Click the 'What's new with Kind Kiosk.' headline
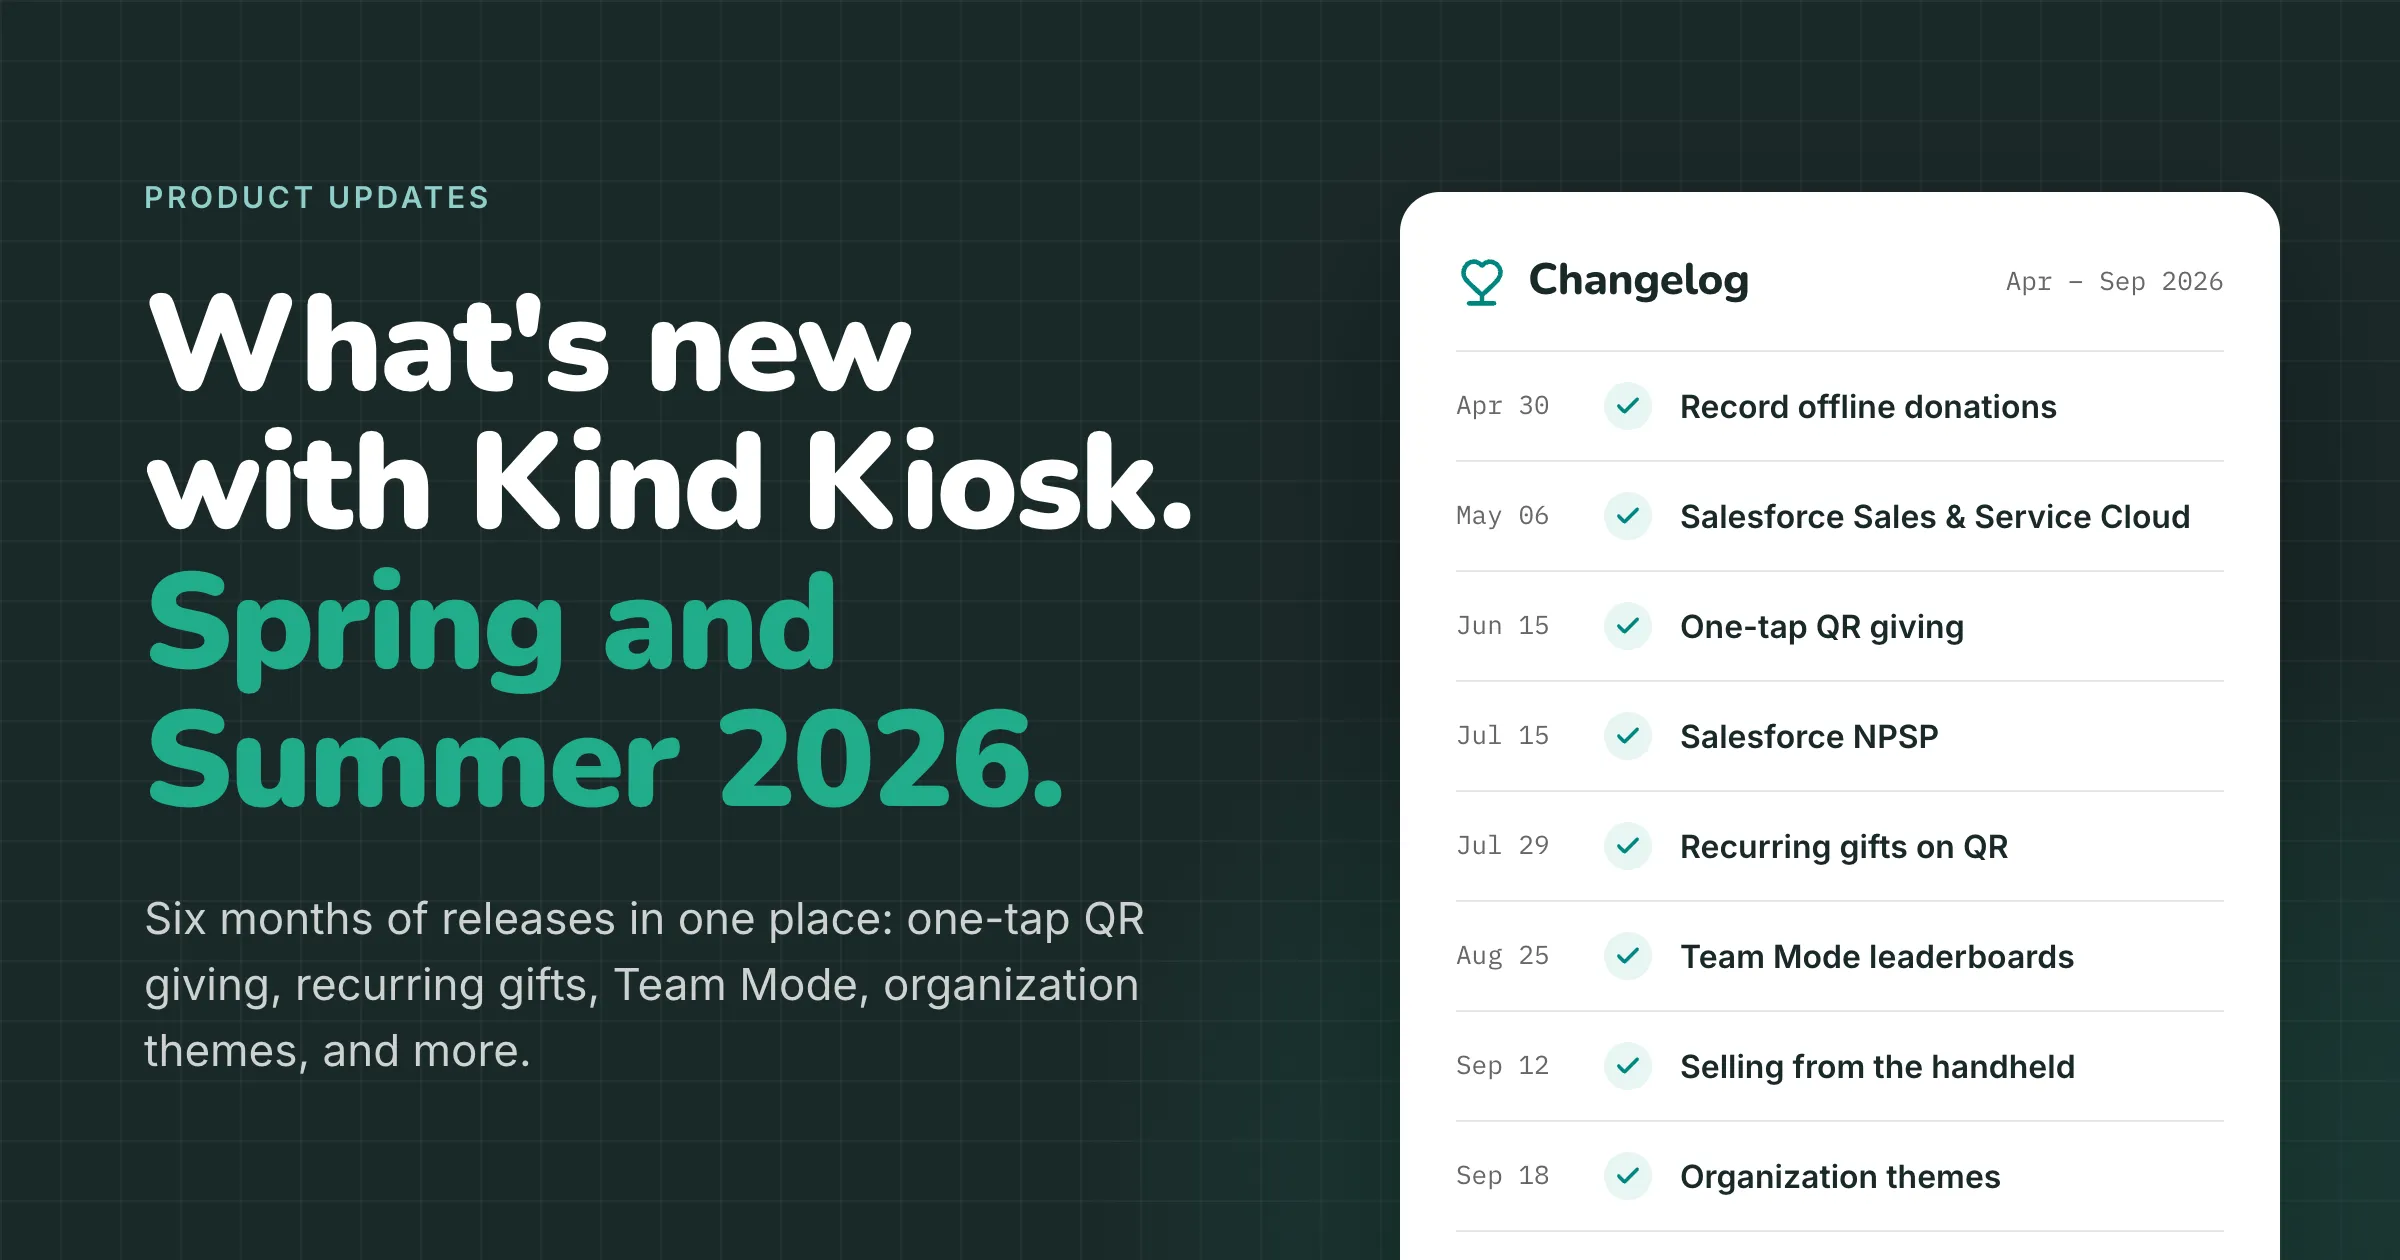2400x1260 pixels. coord(670,412)
